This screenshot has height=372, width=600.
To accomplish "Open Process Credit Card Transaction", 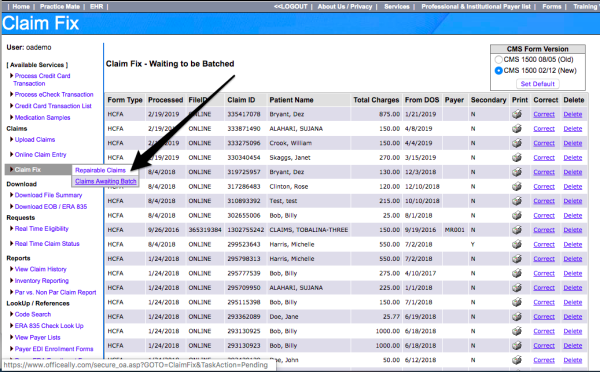I will coord(42,80).
